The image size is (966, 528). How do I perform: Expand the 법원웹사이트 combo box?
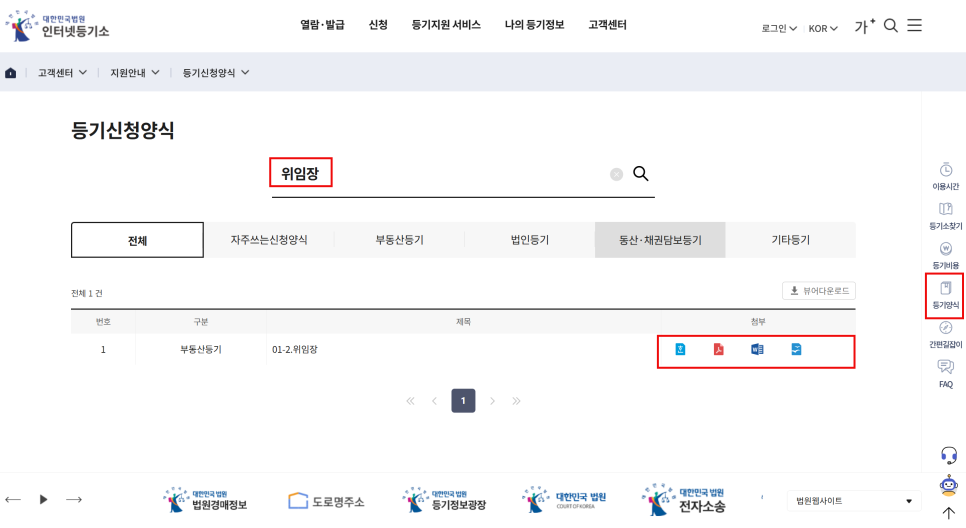coord(853,501)
